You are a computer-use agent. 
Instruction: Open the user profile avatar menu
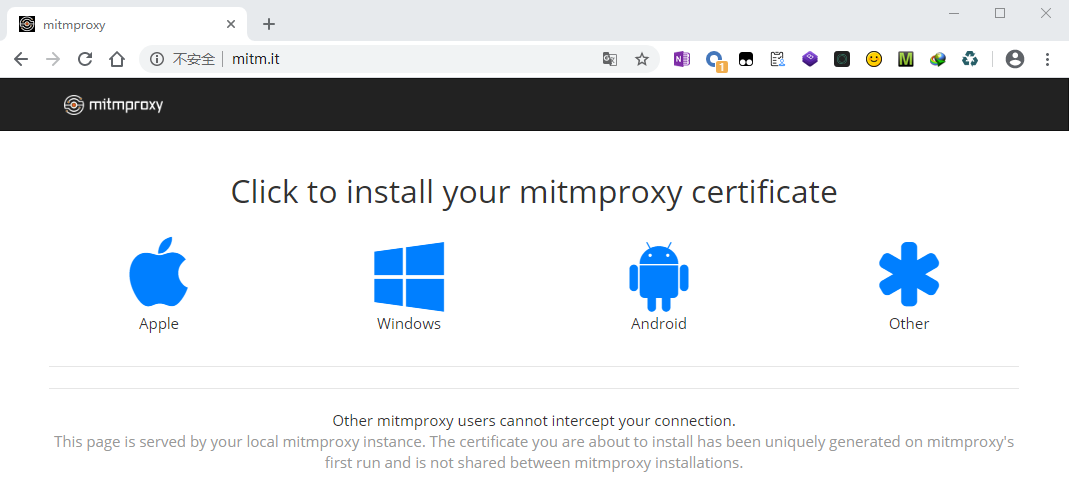[1015, 60]
